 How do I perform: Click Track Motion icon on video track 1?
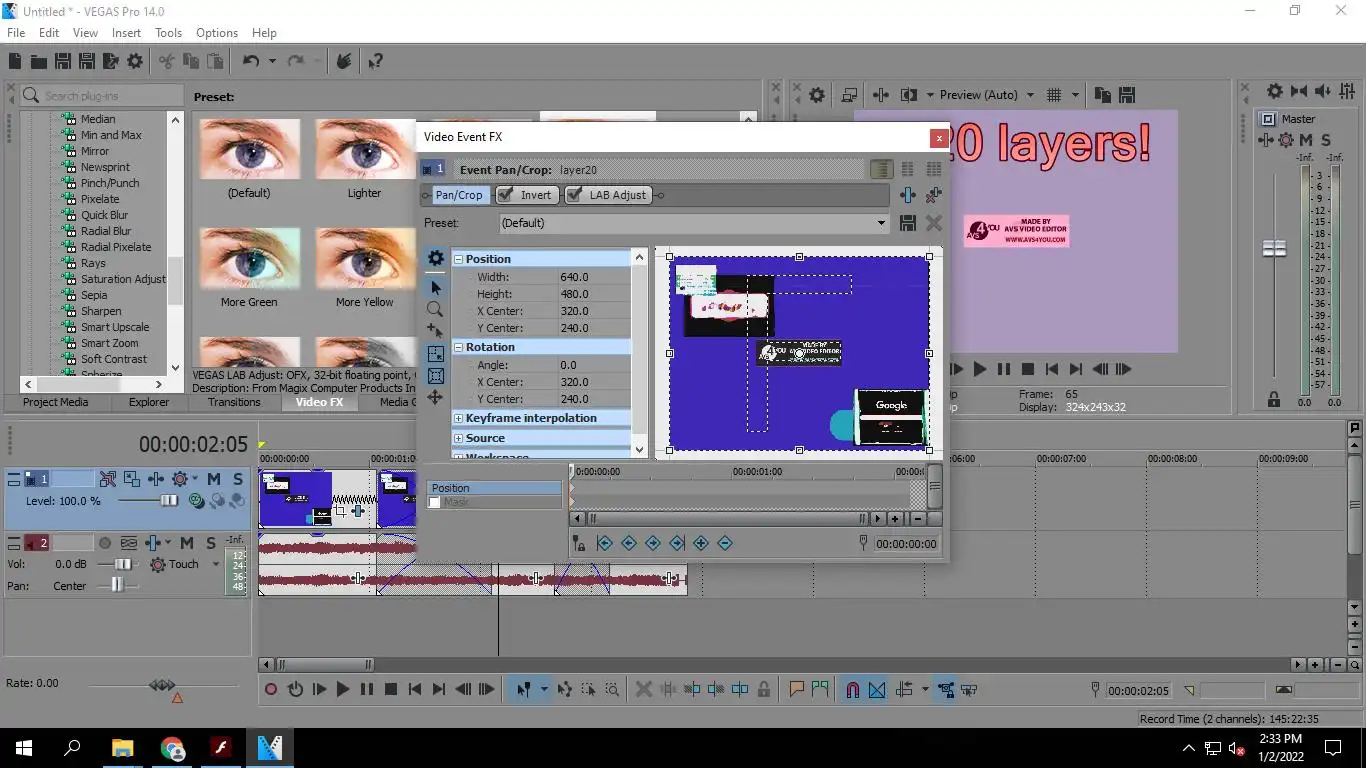click(132, 480)
